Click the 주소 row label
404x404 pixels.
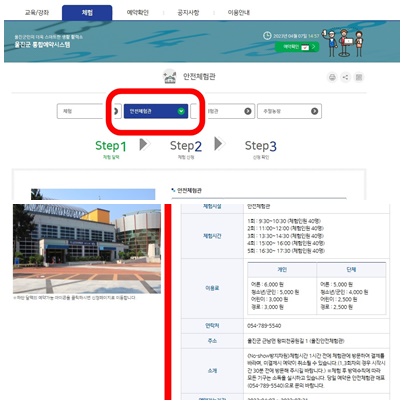click(212, 341)
